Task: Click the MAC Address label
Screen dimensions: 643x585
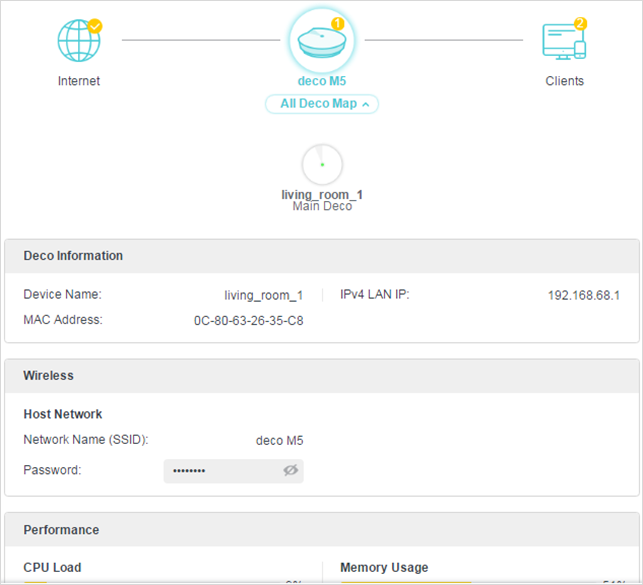Action: (x=63, y=320)
